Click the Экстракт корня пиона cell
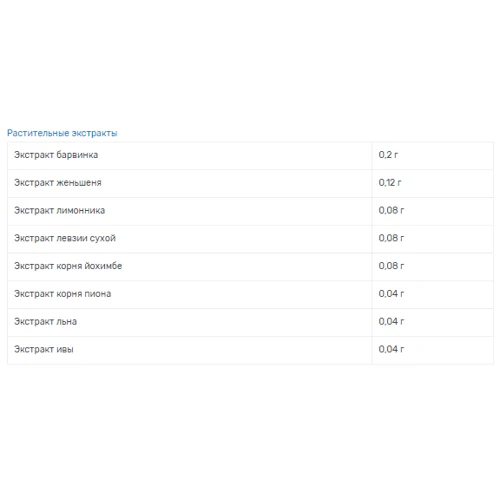The image size is (500, 500). click(190, 294)
